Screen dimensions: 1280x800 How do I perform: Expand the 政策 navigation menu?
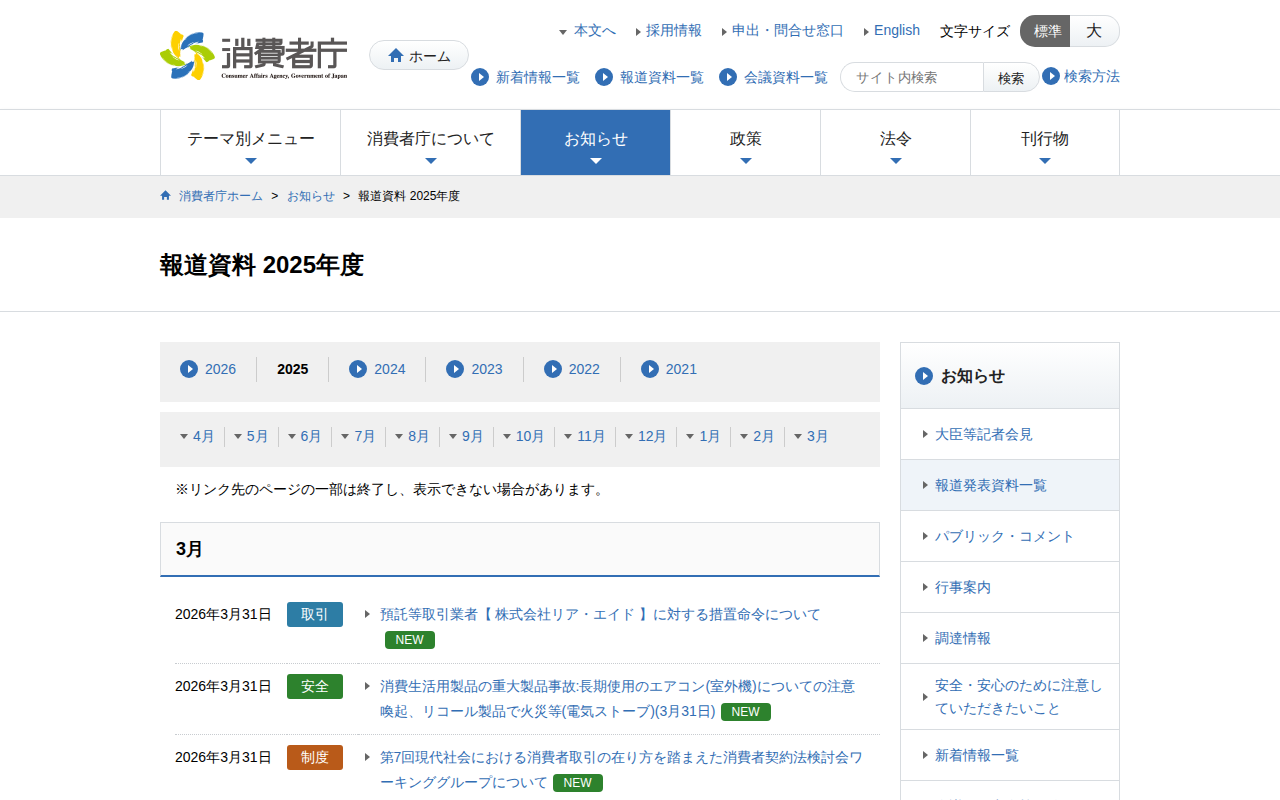click(x=745, y=142)
